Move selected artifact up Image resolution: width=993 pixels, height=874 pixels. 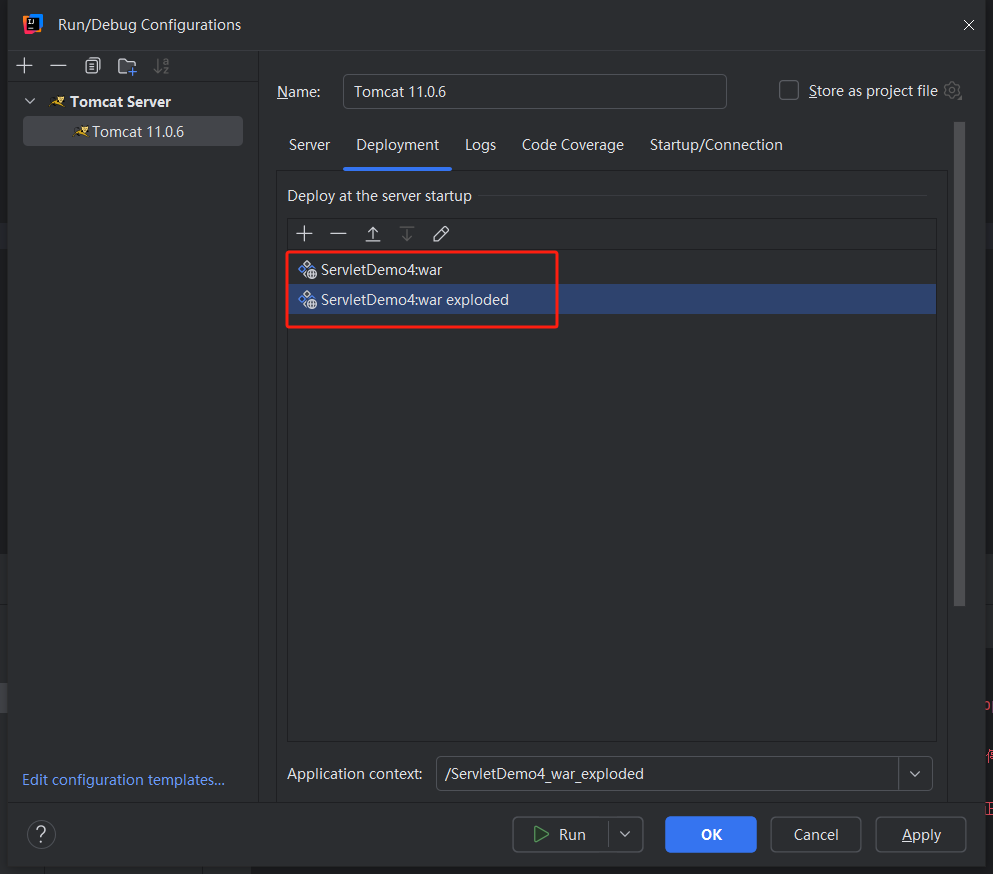click(x=373, y=234)
